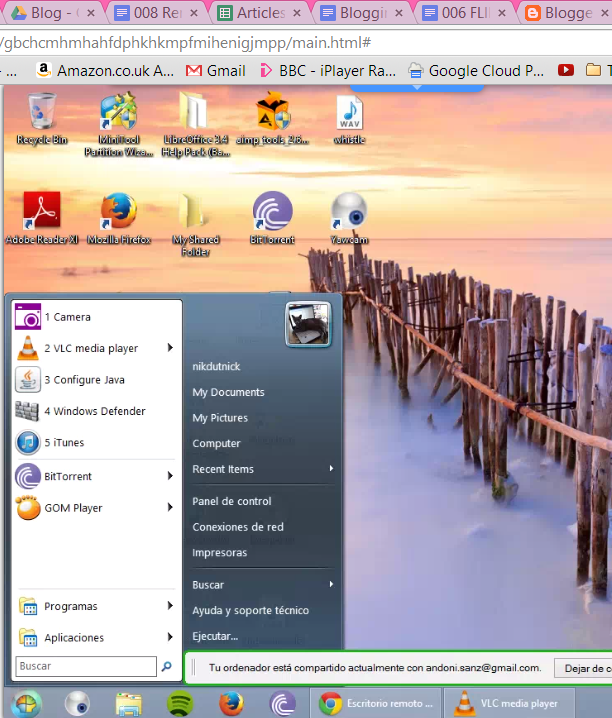Click the user account picture thumbnail
The height and width of the screenshot is (718, 612).
click(308, 324)
